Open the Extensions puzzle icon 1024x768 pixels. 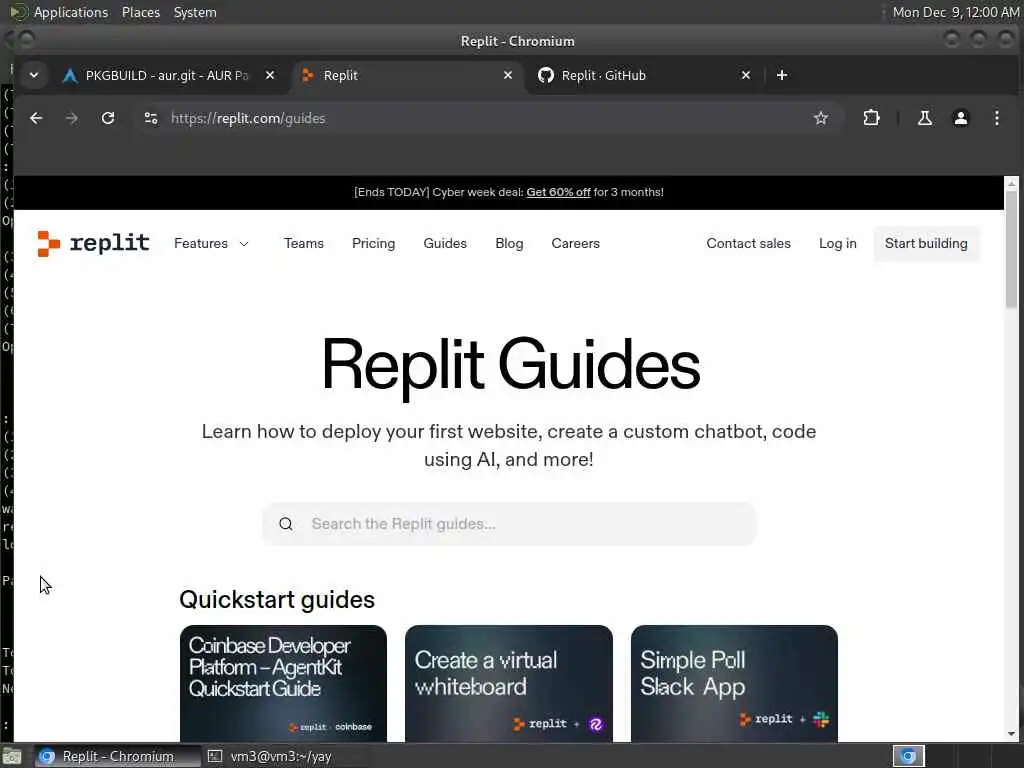[871, 118]
